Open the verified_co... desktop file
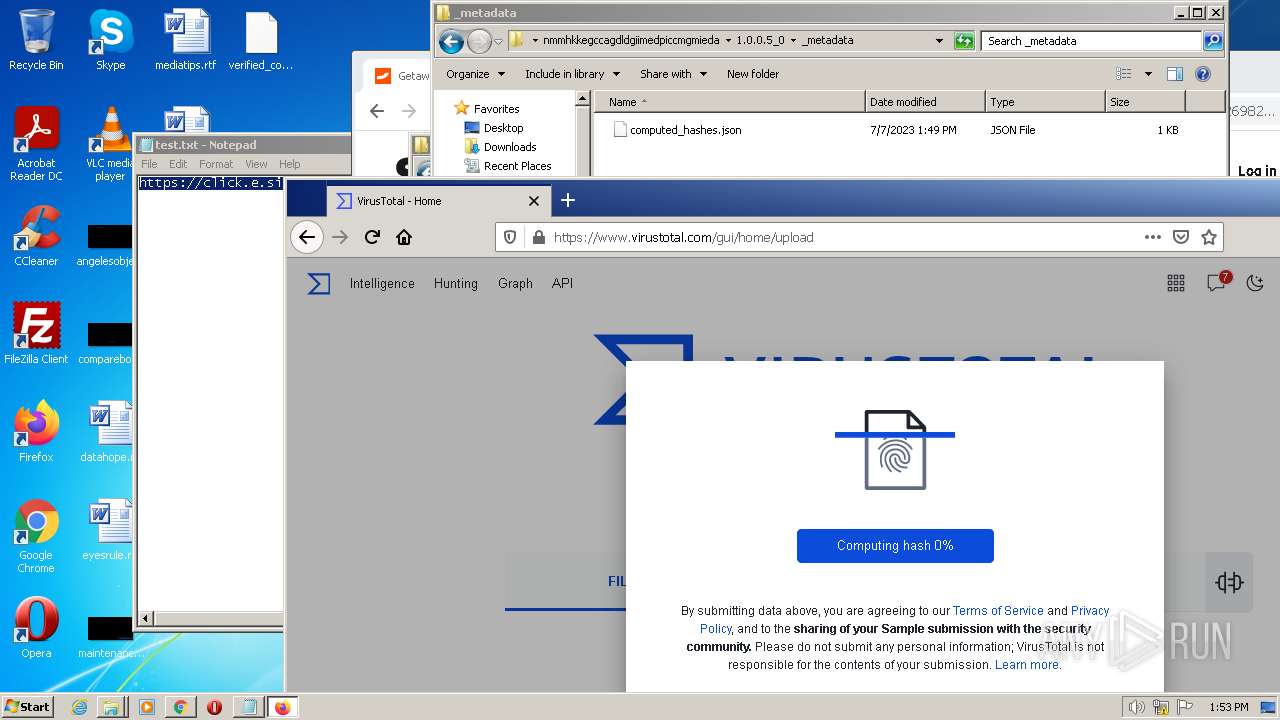Screen dimensions: 1280x720 click(261, 40)
